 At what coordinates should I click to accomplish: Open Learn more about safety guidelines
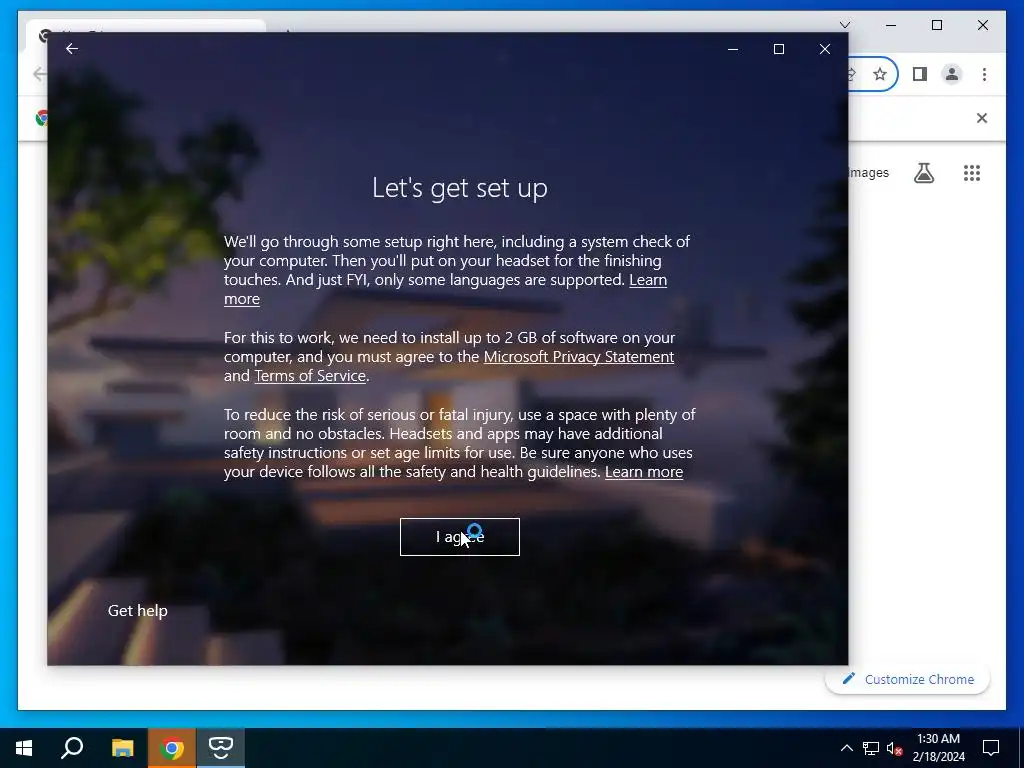pos(644,472)
